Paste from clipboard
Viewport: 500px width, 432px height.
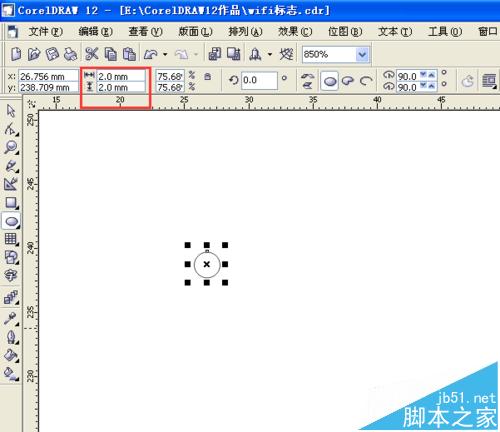point(129,54)
